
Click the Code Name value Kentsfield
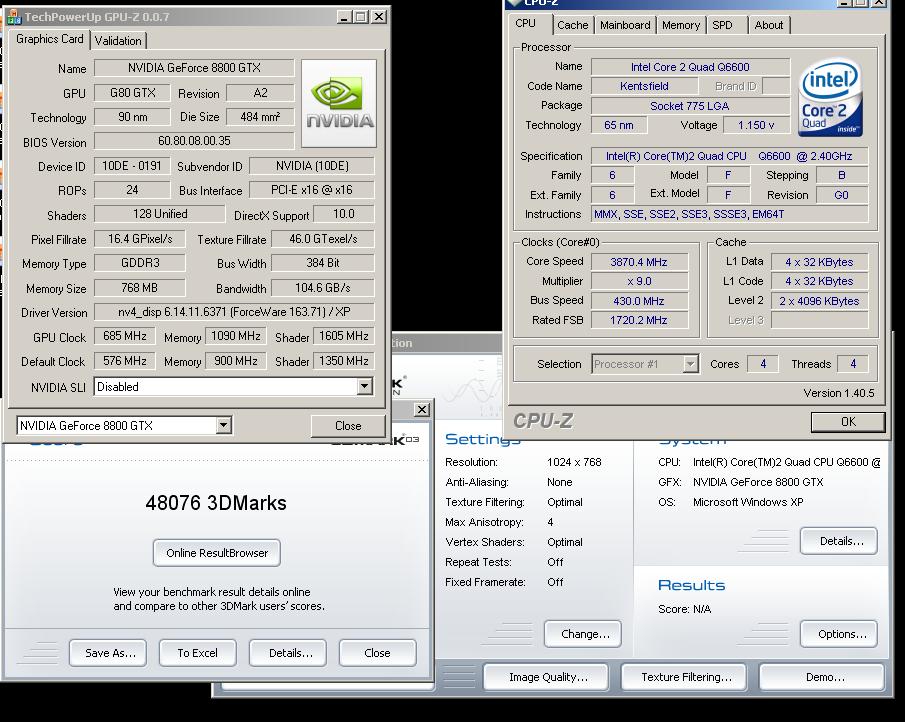644,86
